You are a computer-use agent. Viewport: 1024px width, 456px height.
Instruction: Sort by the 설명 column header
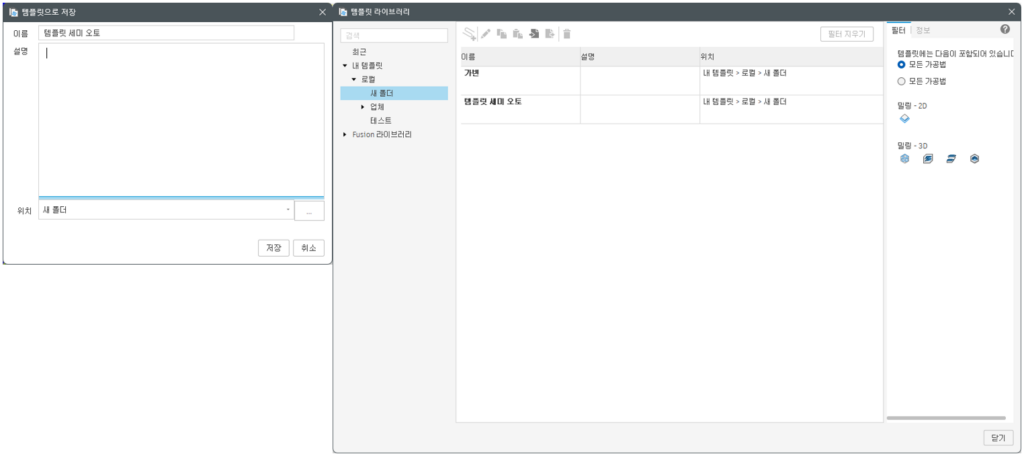pyautogui.click(x=639, y=57)
